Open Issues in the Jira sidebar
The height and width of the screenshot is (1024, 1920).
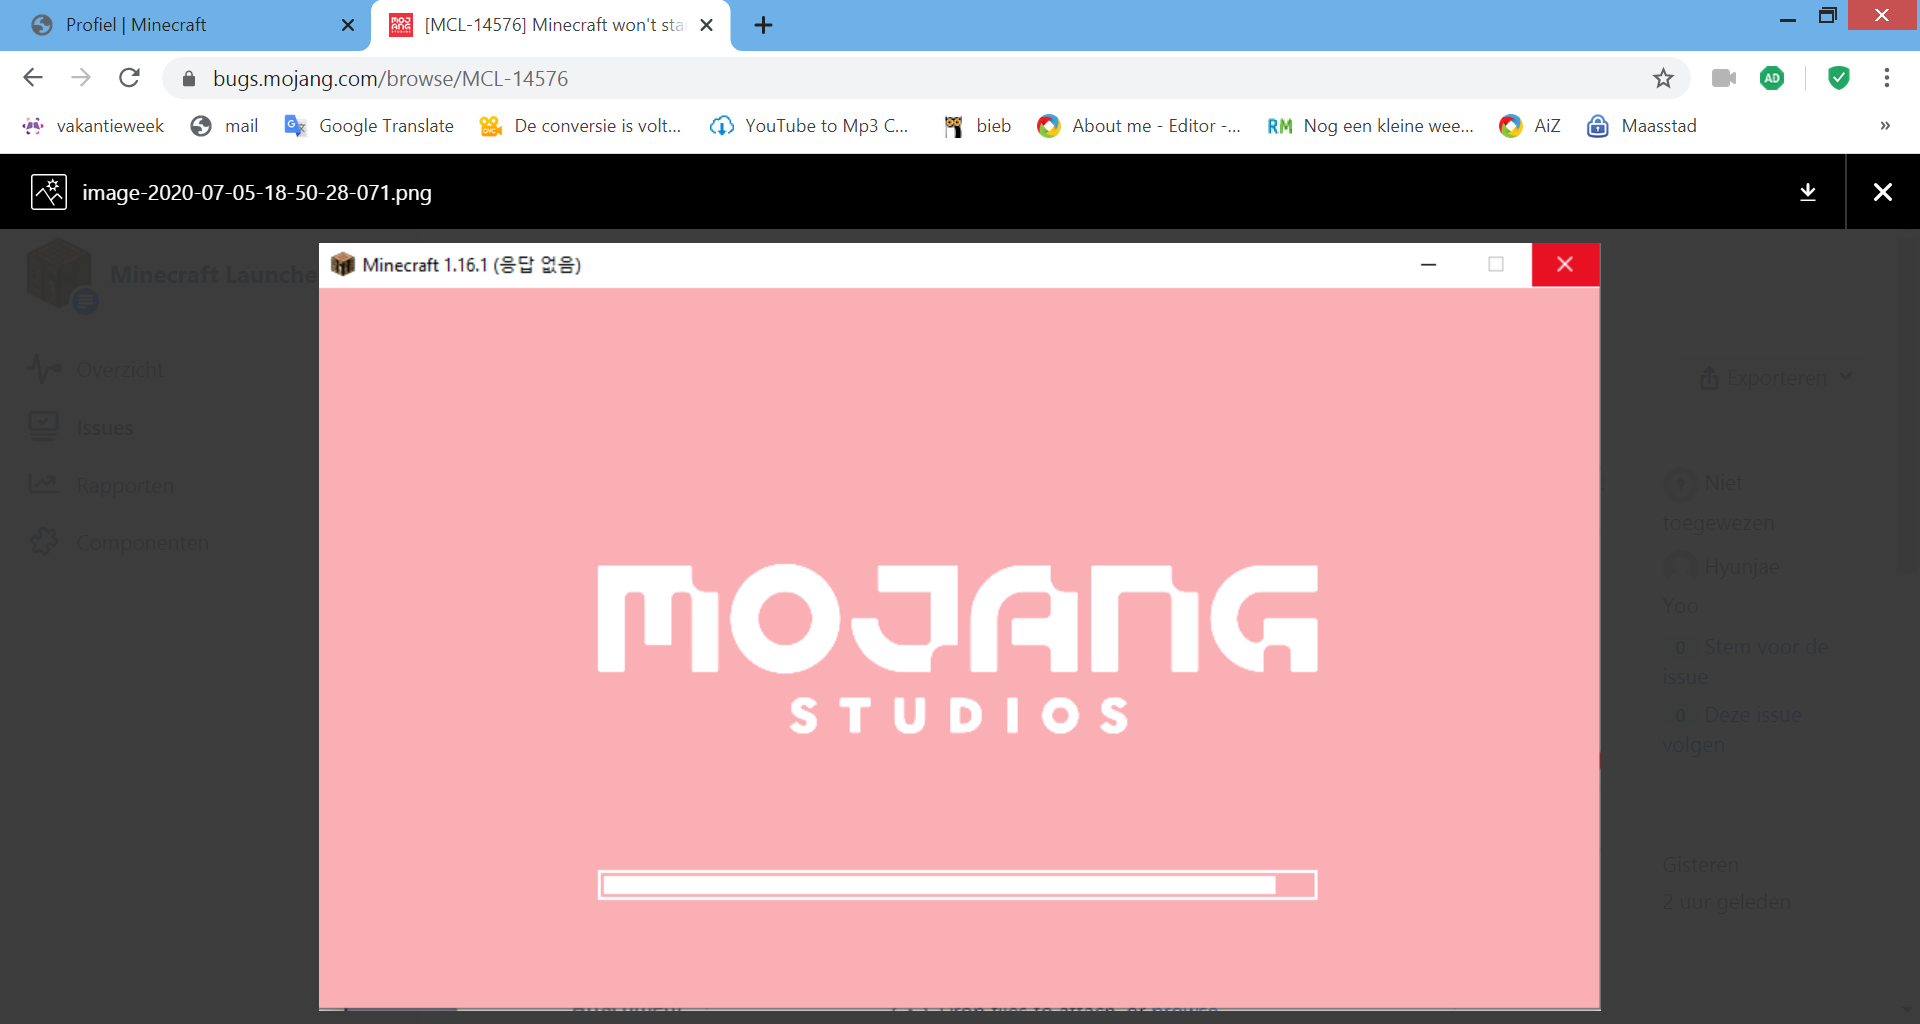pos(81,428)
